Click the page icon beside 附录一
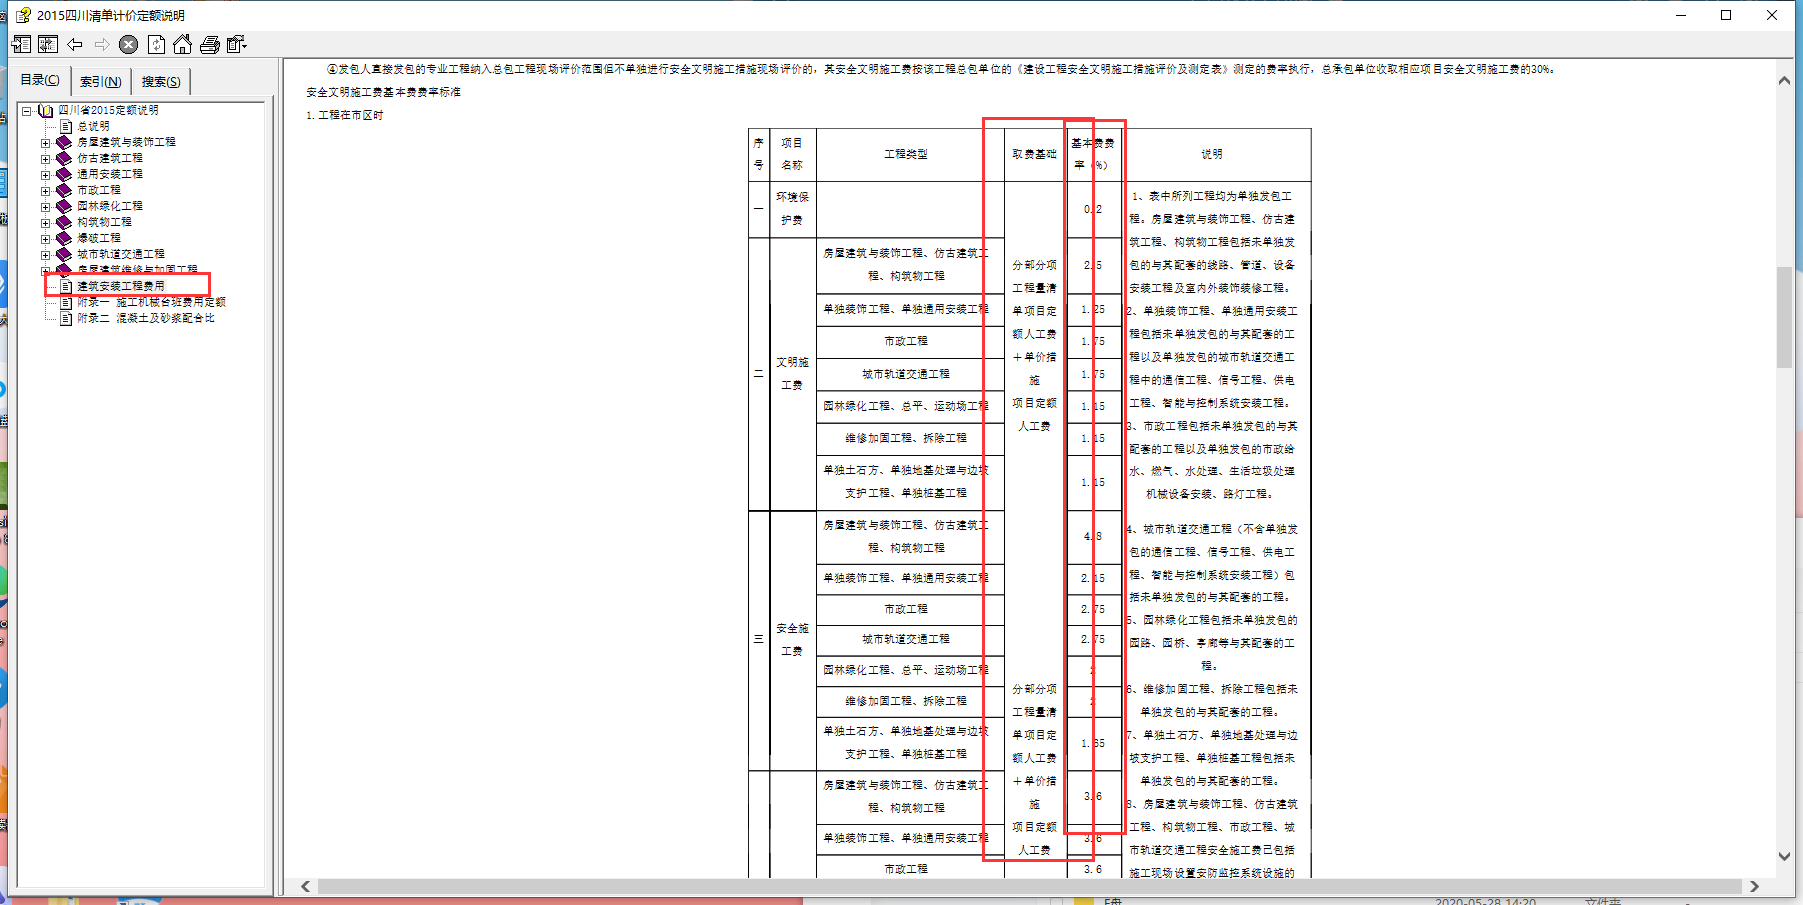This screenshot has width=1803, height=905. (x=66, y=302)
